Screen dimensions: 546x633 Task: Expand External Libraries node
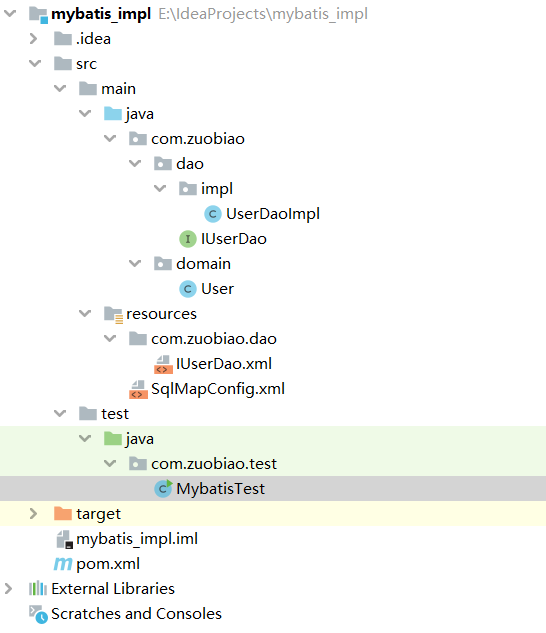click(8, 589)
